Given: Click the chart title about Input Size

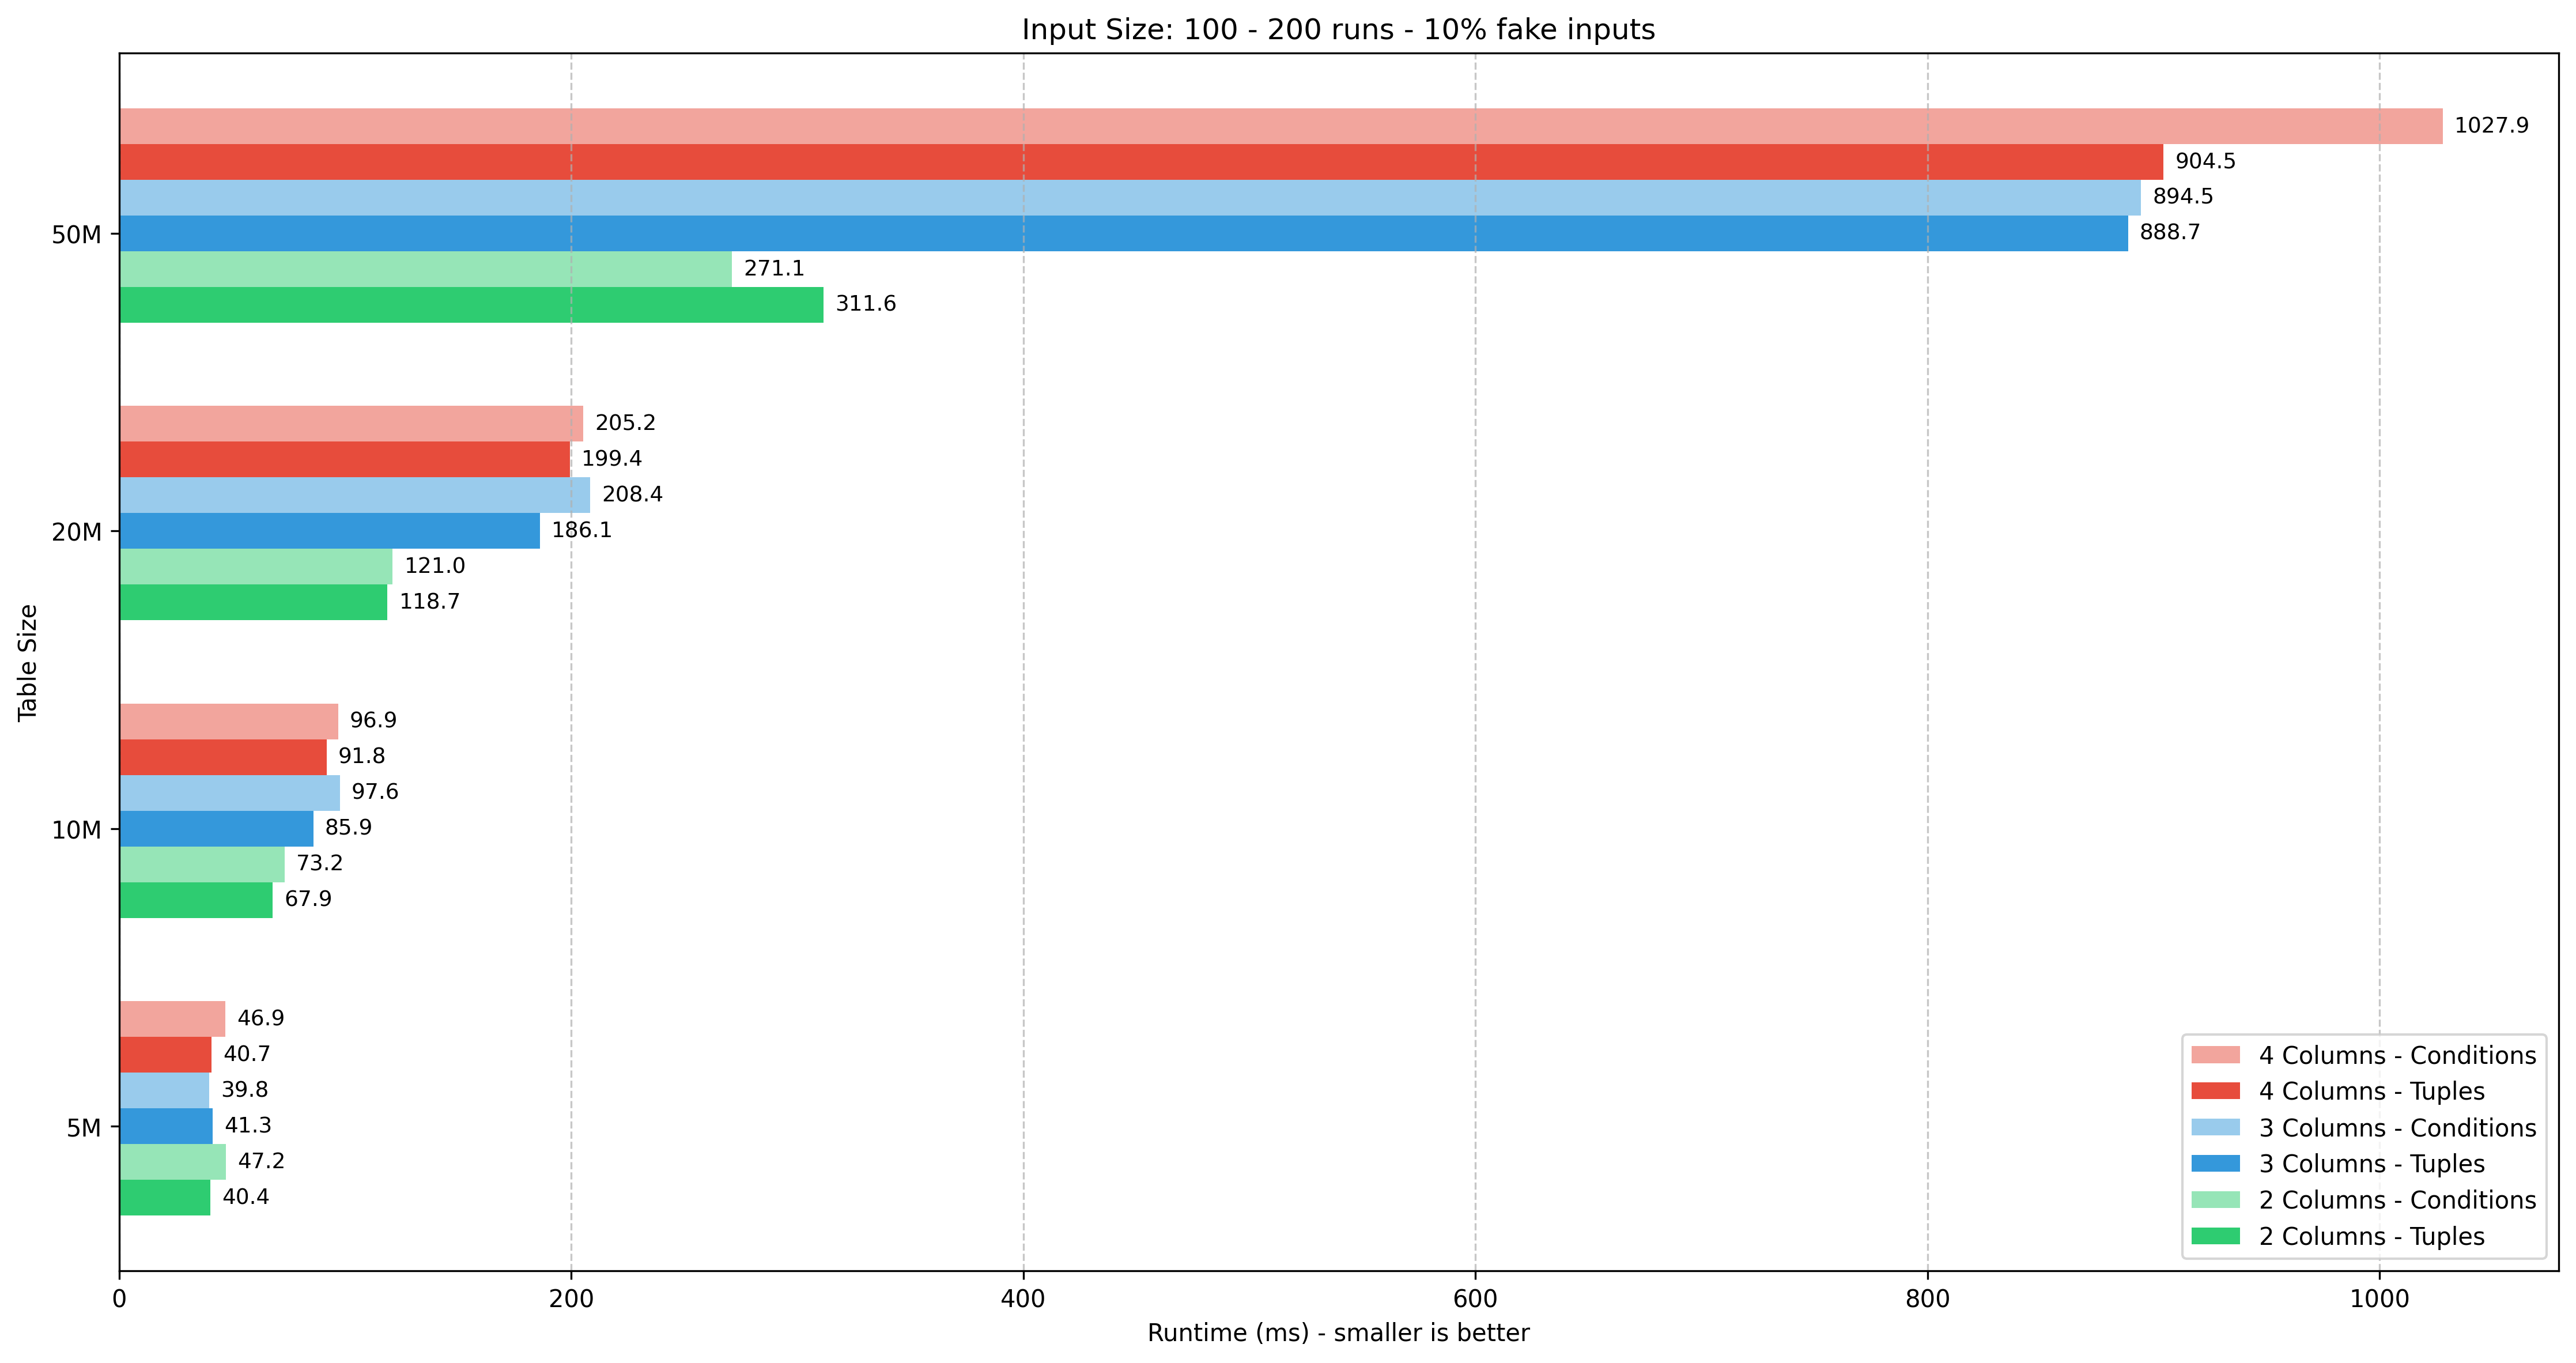Looking at the screenshot, I should tap(1338, 29).
